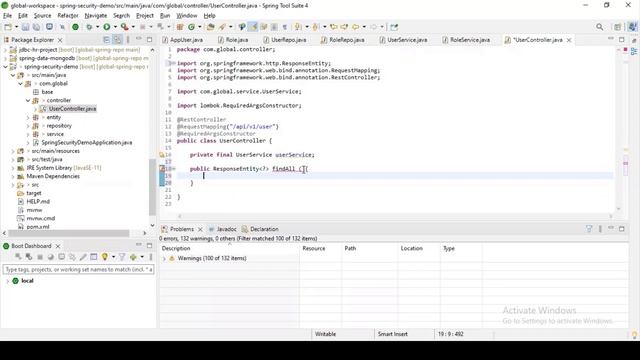
Task: Open the Project menu
Action: pyautogui.click(x=144, y=16)
